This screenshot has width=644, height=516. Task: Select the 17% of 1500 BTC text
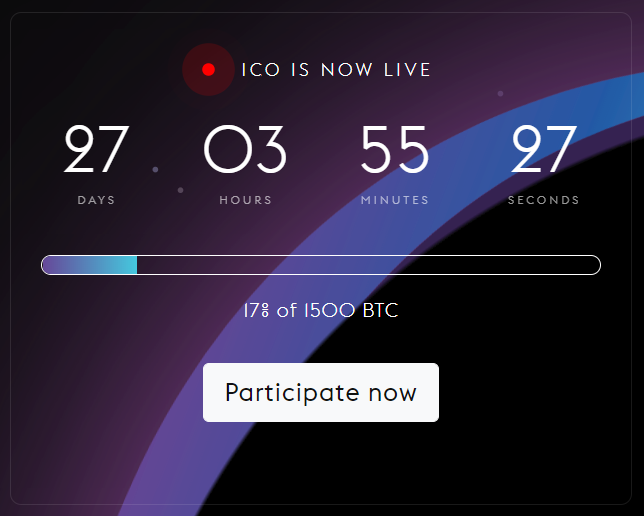coord(321,310)
